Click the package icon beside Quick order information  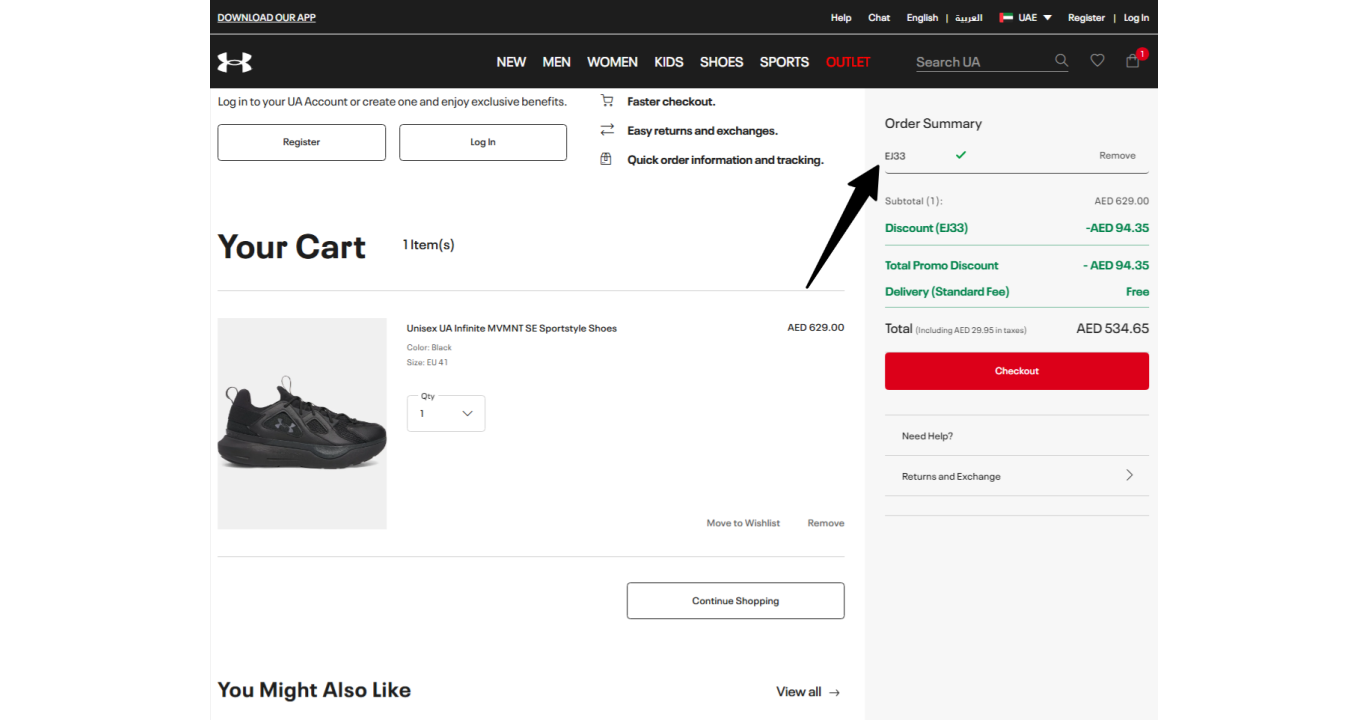click(x=606, y=159)
